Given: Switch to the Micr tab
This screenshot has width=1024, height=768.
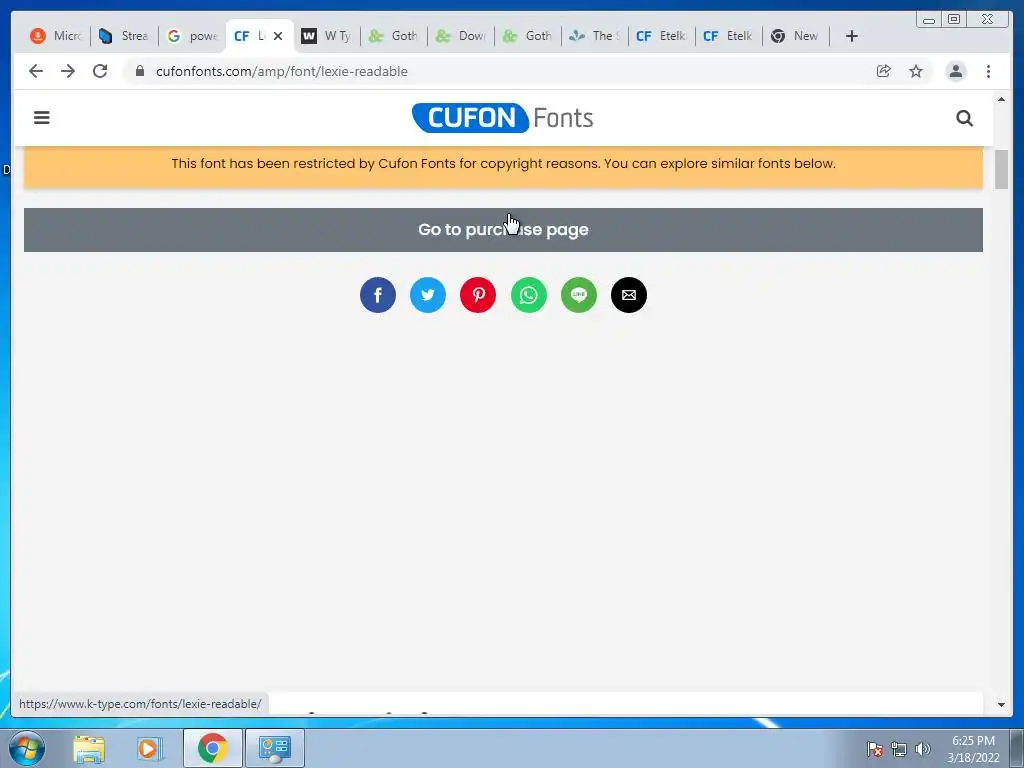Looking at the screenshot, I should pos(56,36).
